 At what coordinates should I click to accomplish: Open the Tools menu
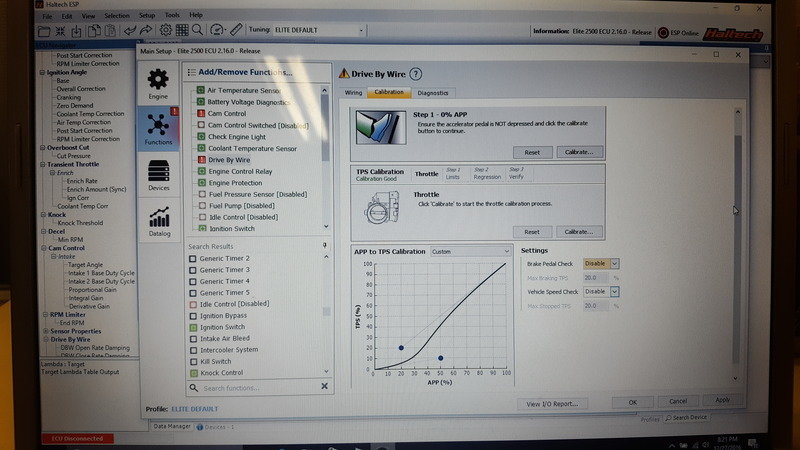(x=172, y=15)
